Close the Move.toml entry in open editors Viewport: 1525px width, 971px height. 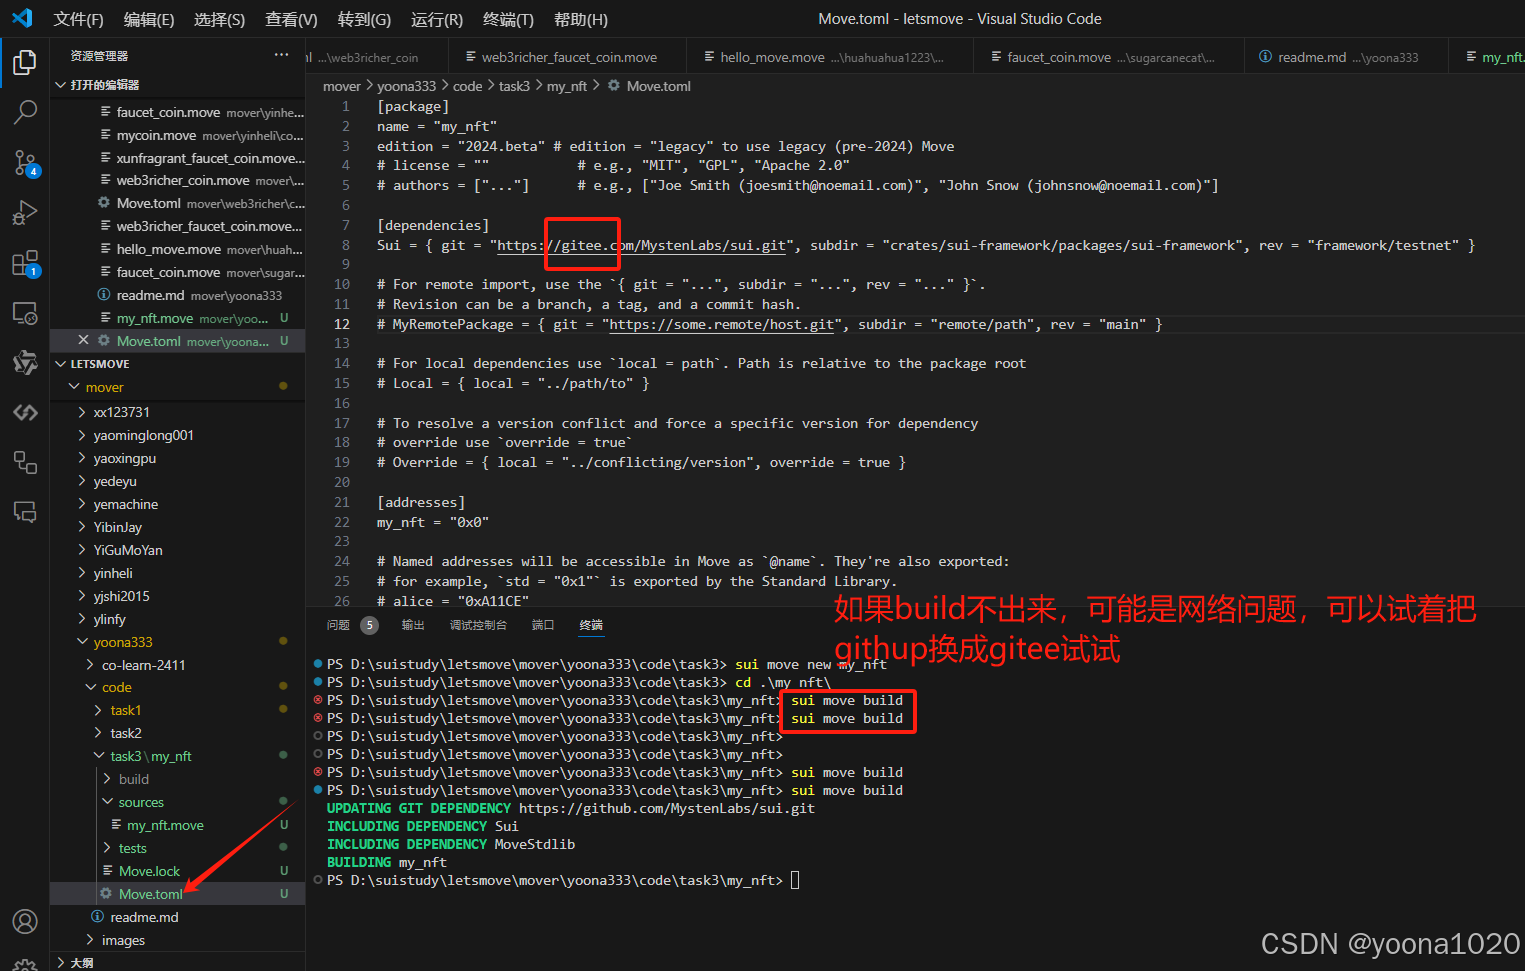83,341
